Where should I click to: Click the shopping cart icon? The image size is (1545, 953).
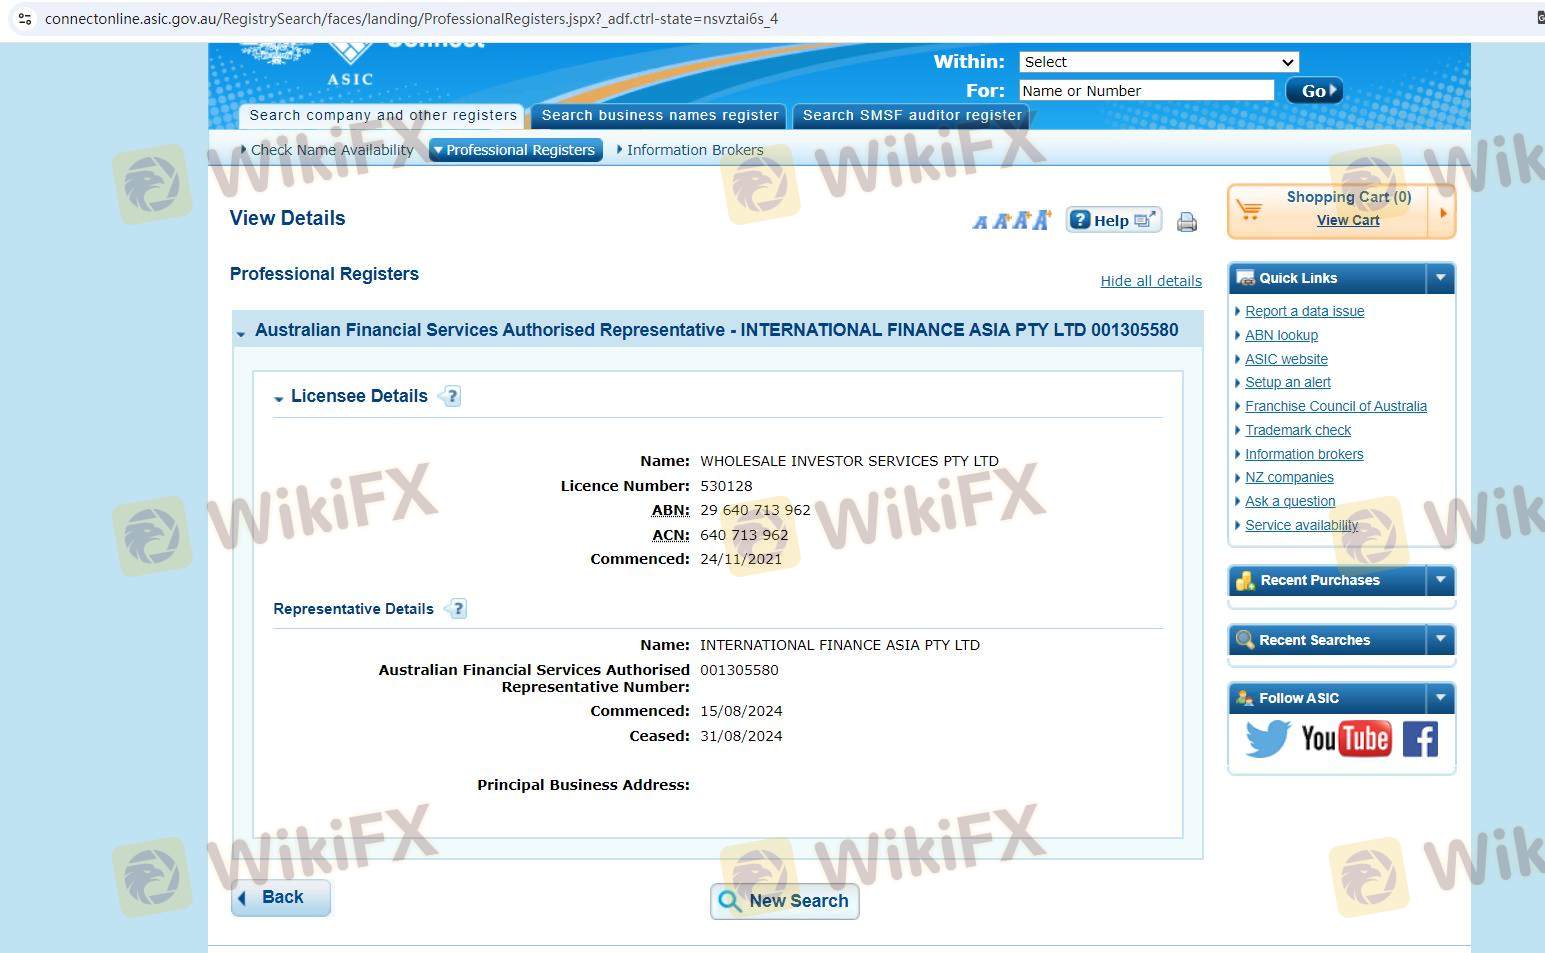[x=1250, y=210]
